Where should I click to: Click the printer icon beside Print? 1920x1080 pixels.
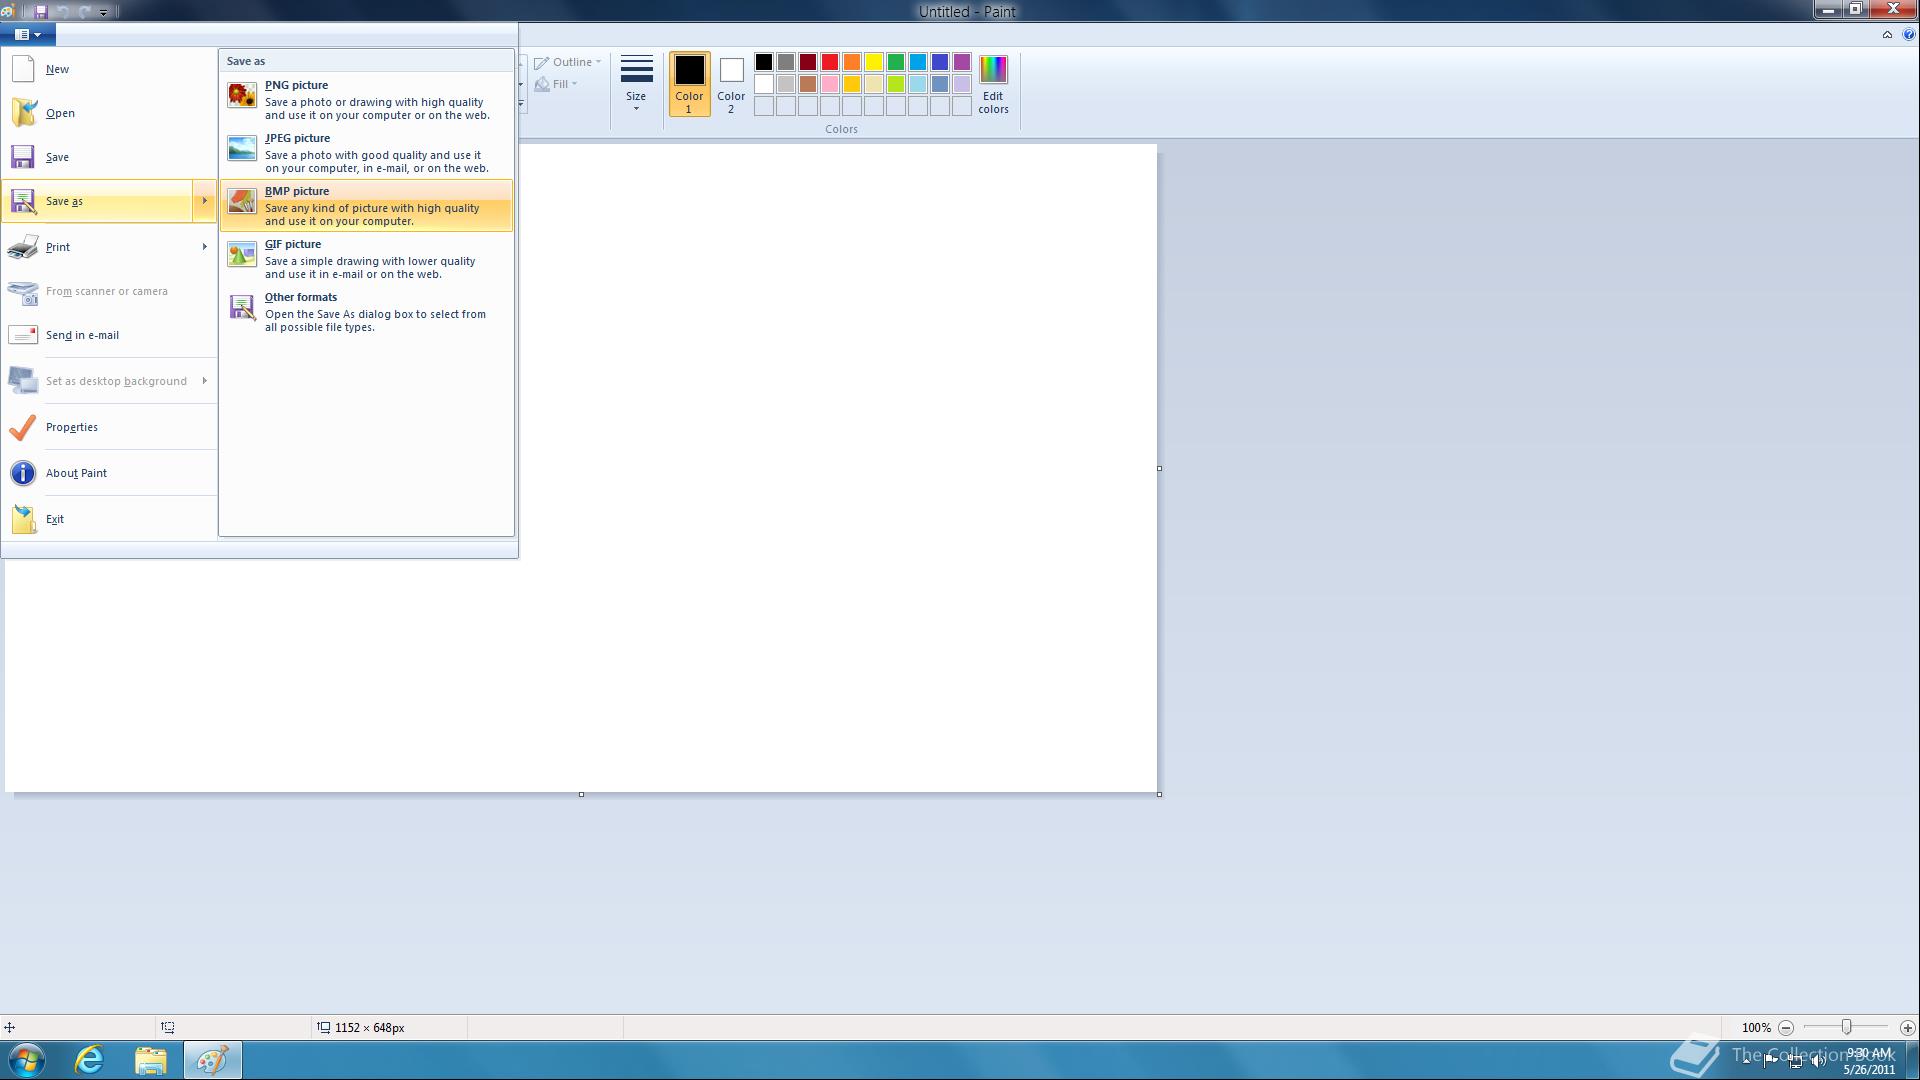point(23,247)
